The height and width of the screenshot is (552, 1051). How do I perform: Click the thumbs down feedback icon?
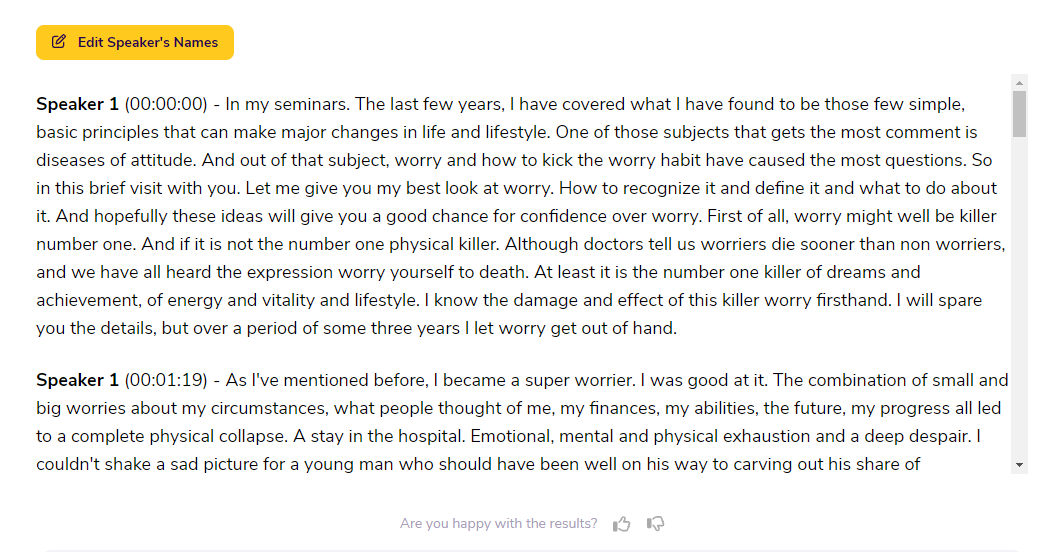click(x=656, y=524)
